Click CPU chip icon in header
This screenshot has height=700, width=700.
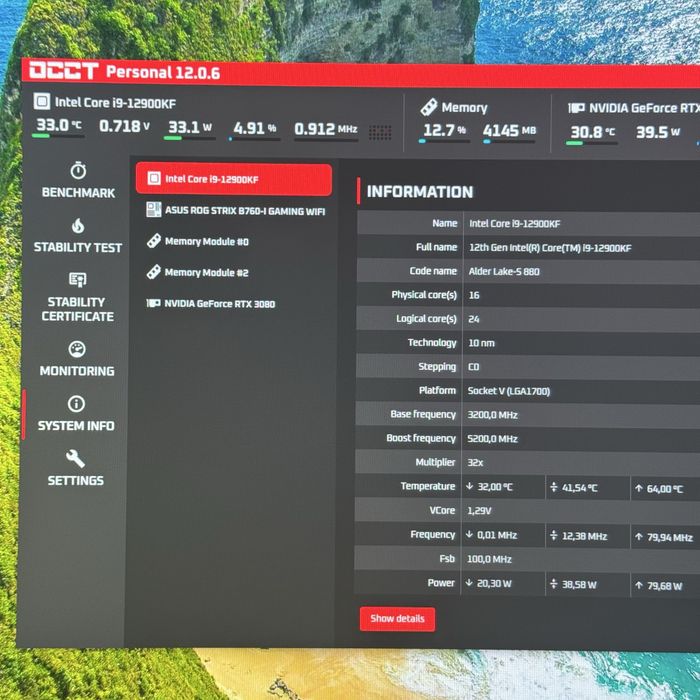42,101
